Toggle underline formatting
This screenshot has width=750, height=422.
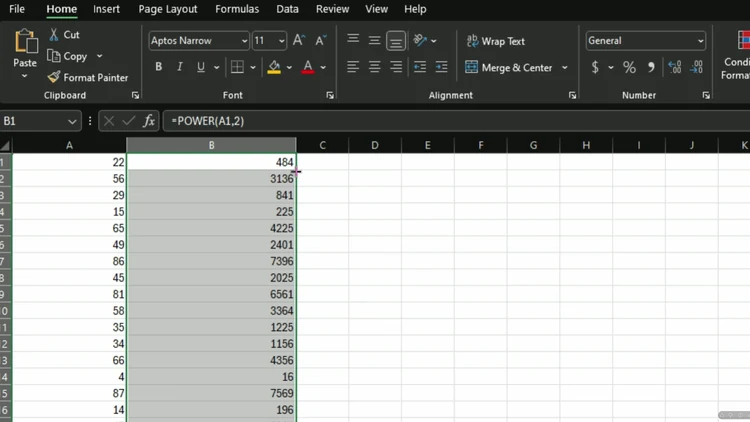coord(201,67)
